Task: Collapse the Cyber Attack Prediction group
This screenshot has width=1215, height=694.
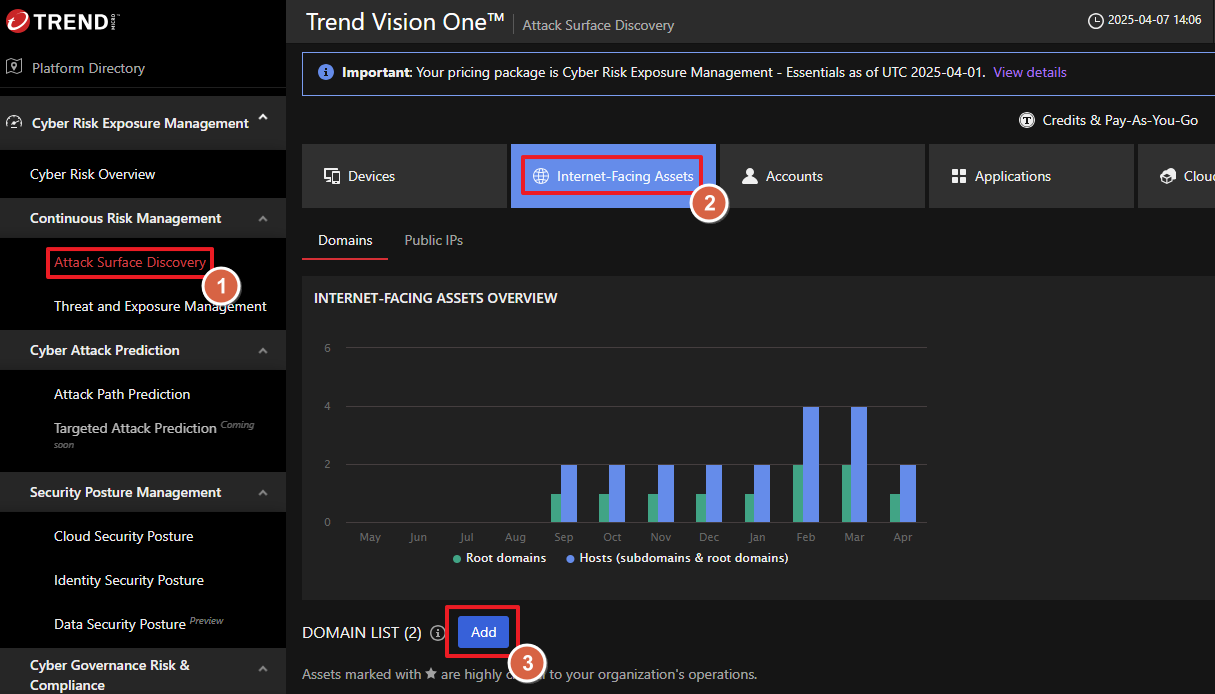Action: [x=263, y=350]
